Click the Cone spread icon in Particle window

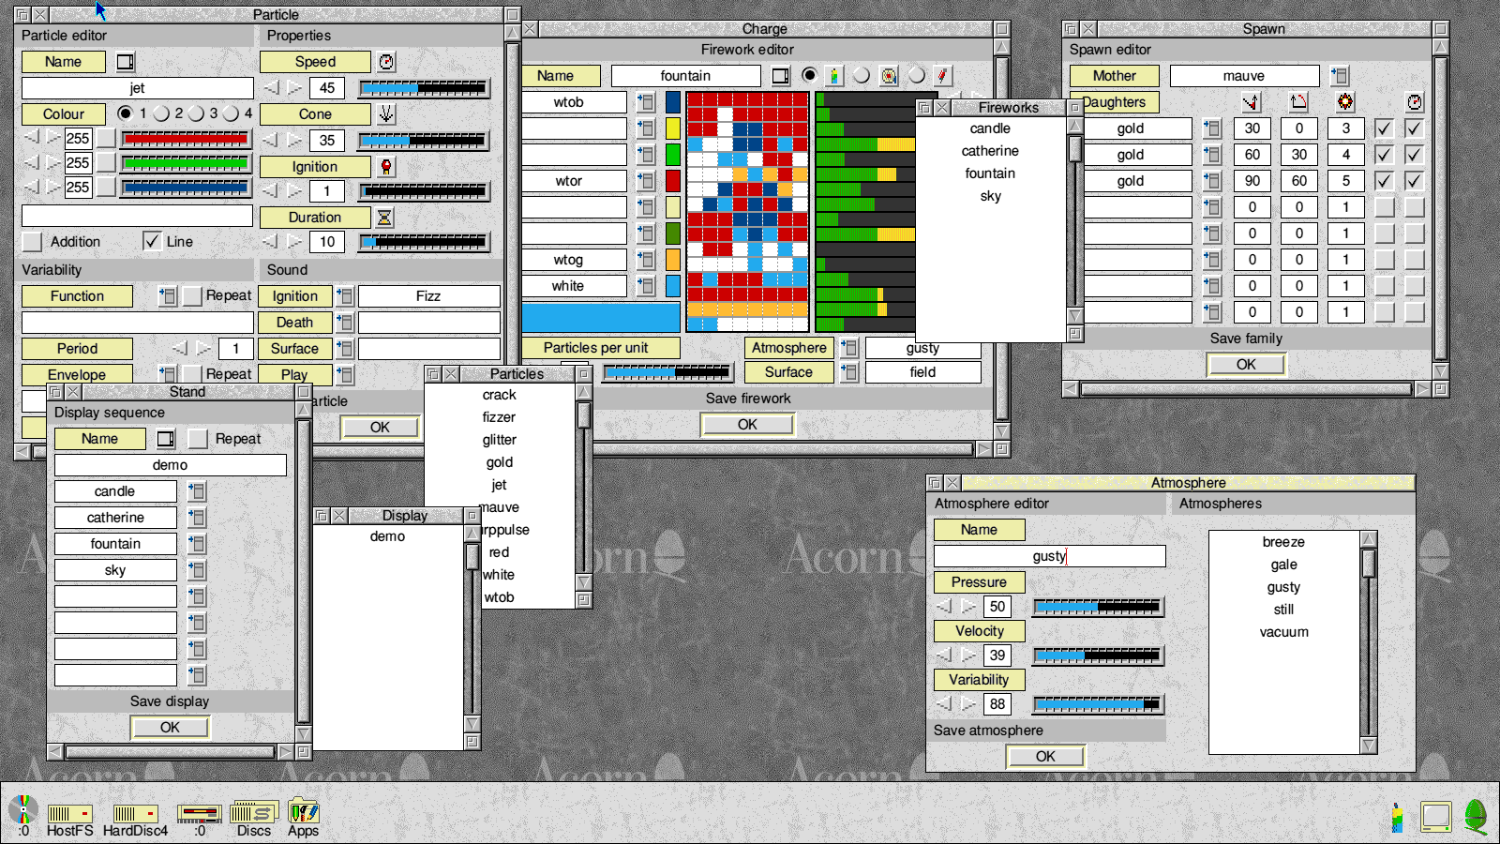point(386,114)
